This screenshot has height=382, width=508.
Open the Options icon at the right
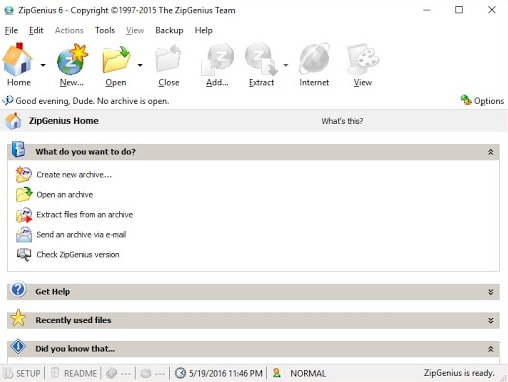click(x=466, y=100)
